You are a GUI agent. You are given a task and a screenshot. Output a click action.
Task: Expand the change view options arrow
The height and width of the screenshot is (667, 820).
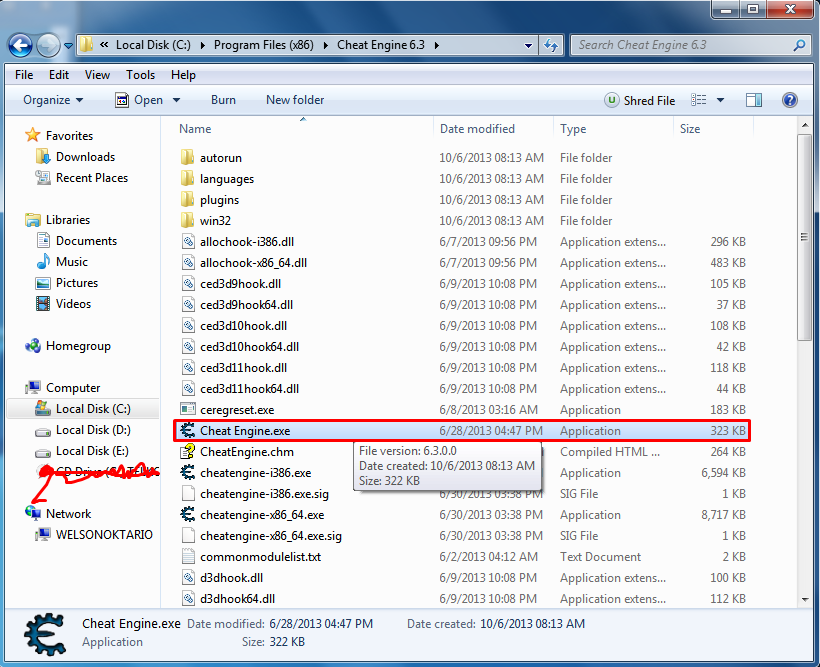coord(721,100)
